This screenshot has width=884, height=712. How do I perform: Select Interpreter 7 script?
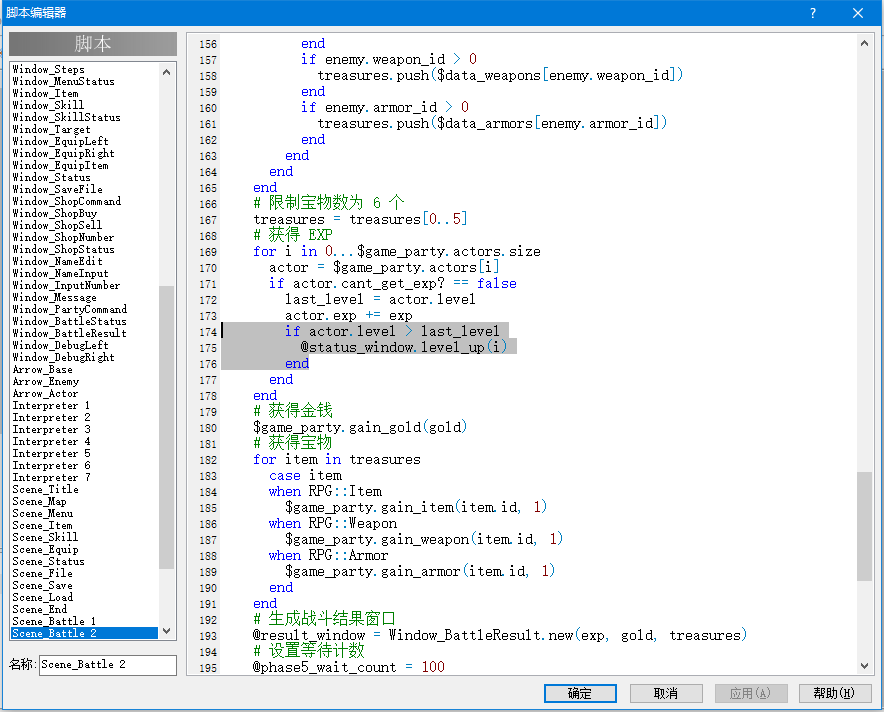(x=51, y=477)
